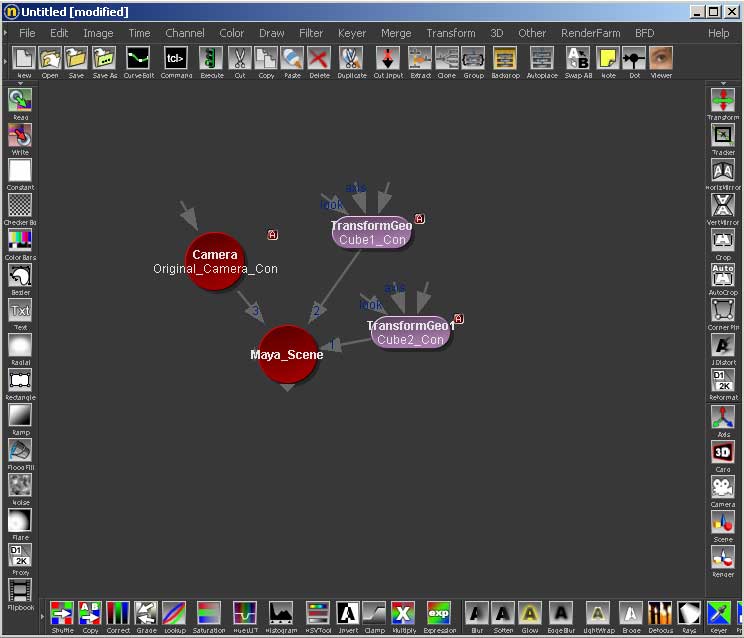Image resolution: width=744 pixels, height=638 pixels.
Task: Add a Constant color node
Action: [x=20, y=170]
